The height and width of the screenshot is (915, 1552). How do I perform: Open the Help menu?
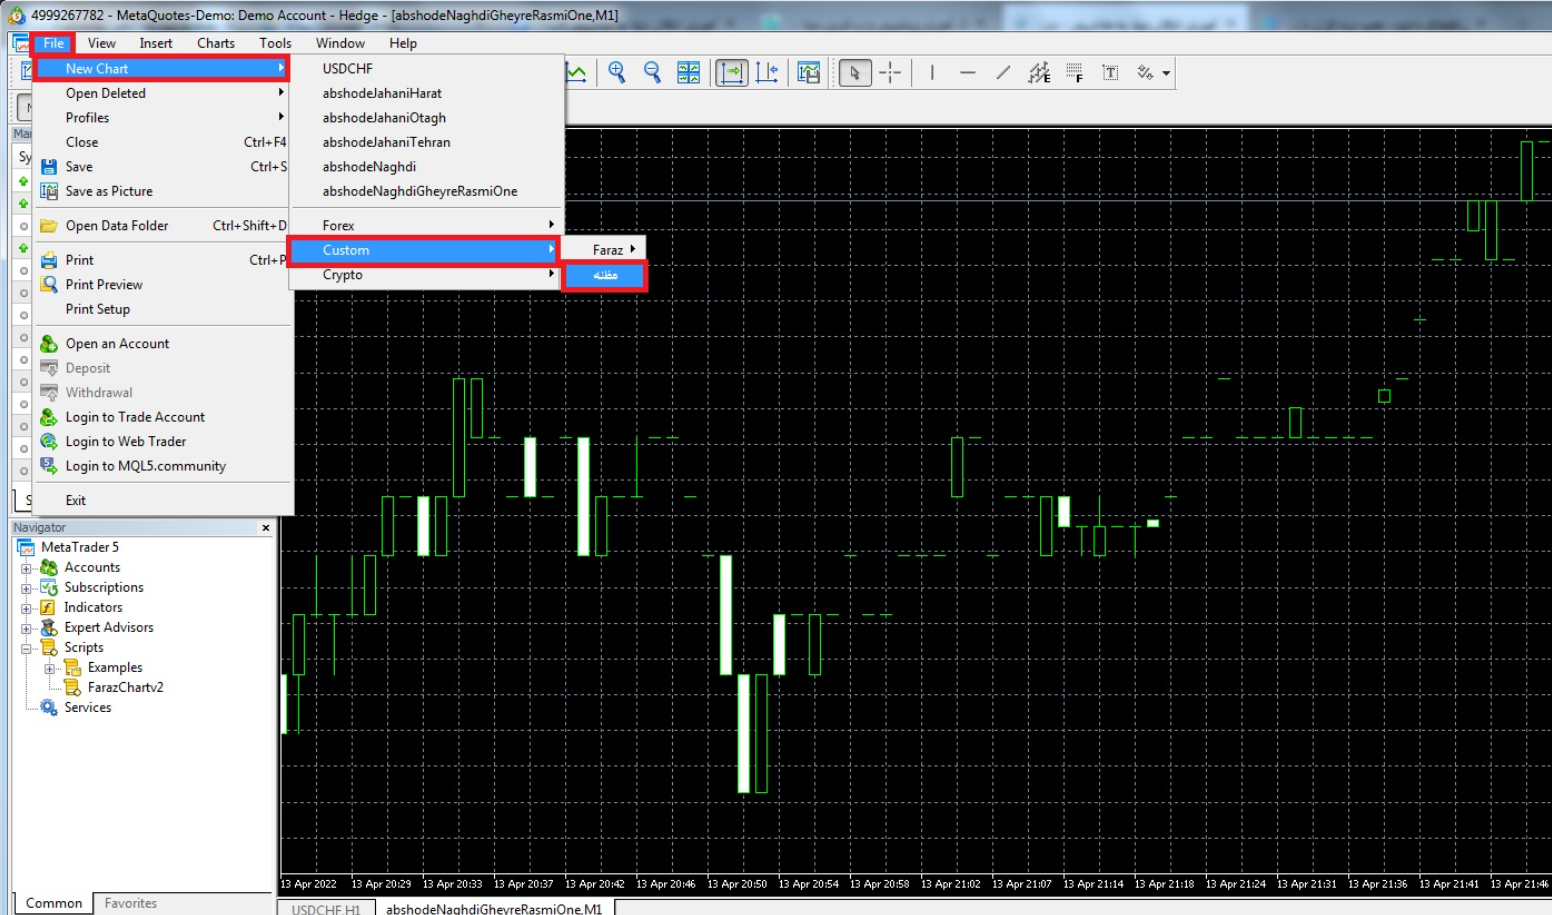click(x=403, y=43)
